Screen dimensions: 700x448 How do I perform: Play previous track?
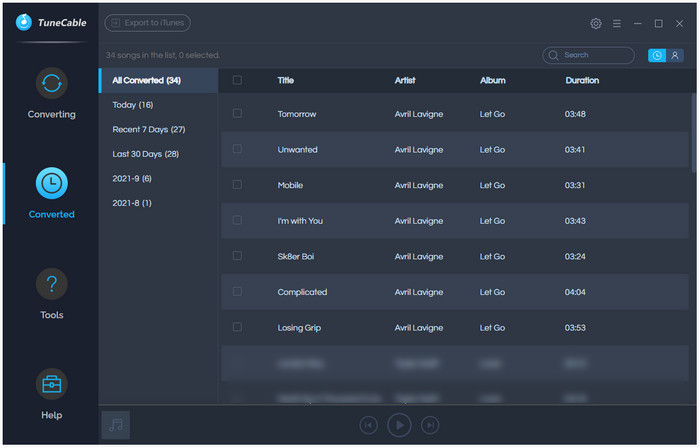pyautogui.click(x=369, y=425)
